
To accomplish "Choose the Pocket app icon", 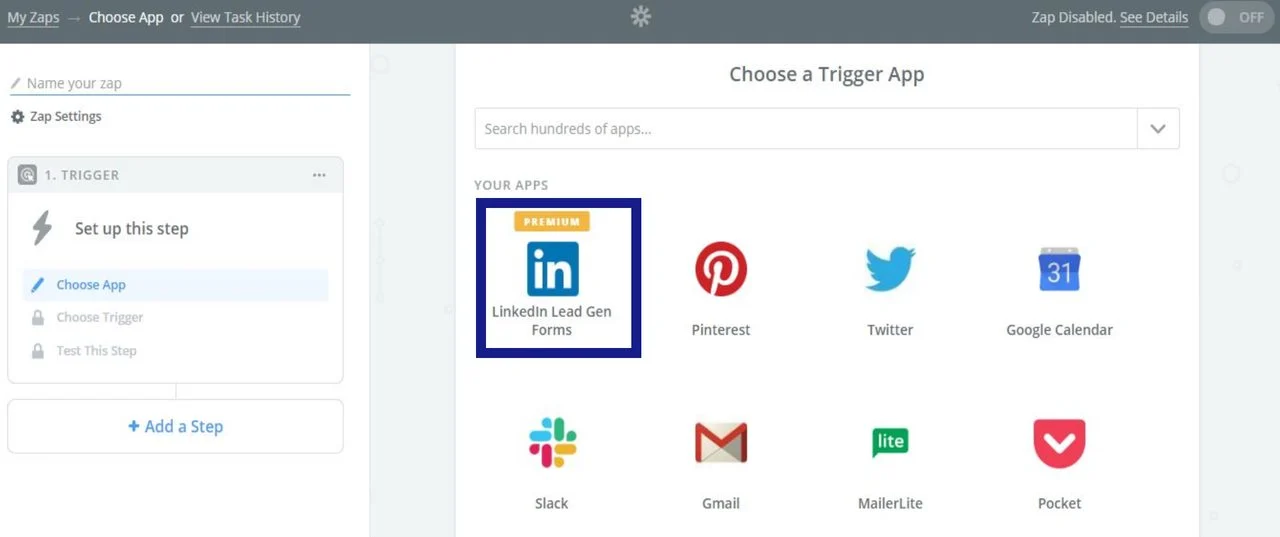I will pos(1059,443).
